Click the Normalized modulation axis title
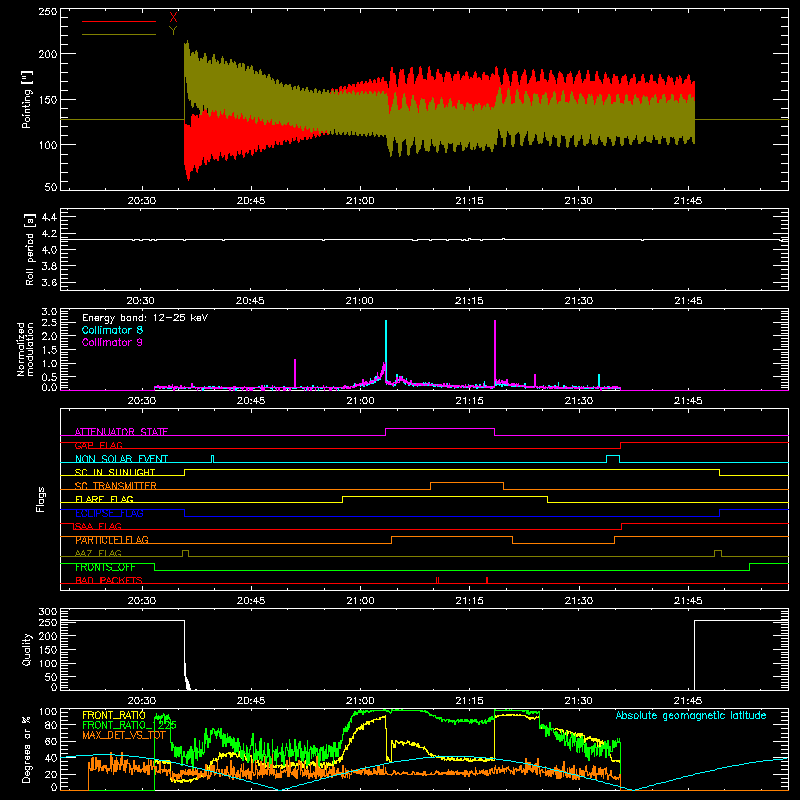This screenshot has width=800, height=800. (x=25, y=349)
